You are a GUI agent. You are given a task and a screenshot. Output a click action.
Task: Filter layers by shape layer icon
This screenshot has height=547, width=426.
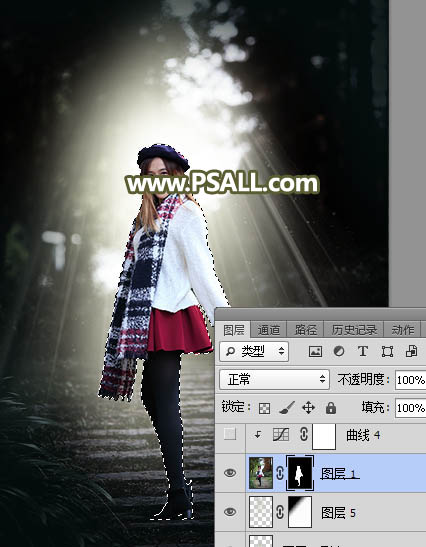pos(387,352)
